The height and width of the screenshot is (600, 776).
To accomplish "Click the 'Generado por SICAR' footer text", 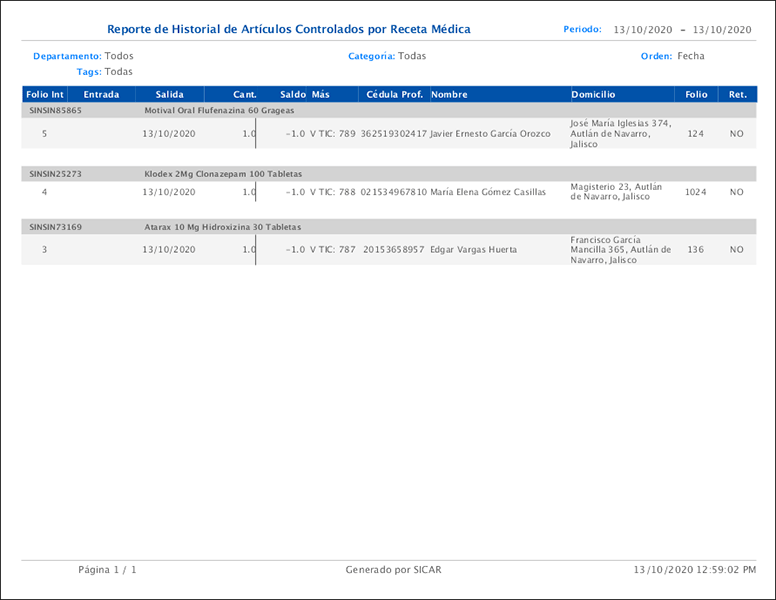I will [x=393, y=570].
